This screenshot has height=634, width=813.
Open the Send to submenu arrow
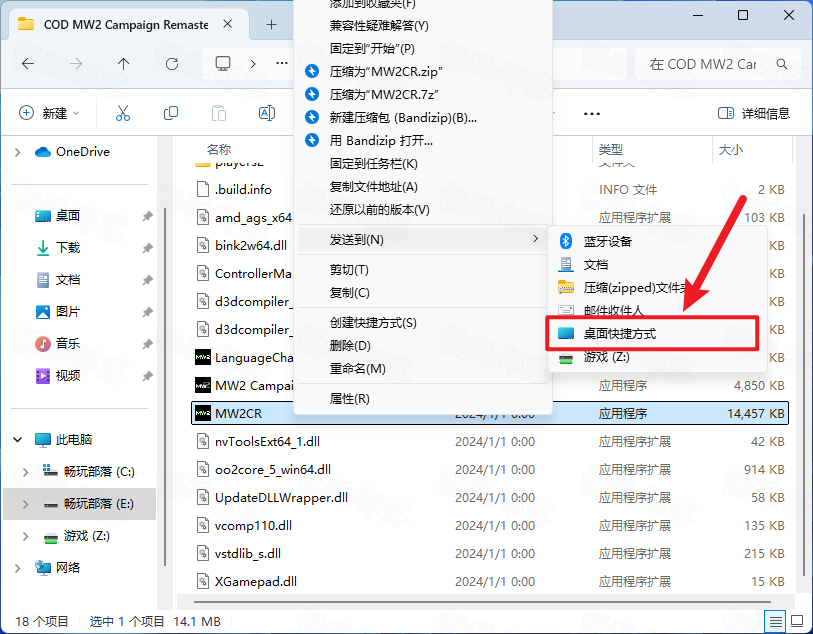tap(536, 239)
